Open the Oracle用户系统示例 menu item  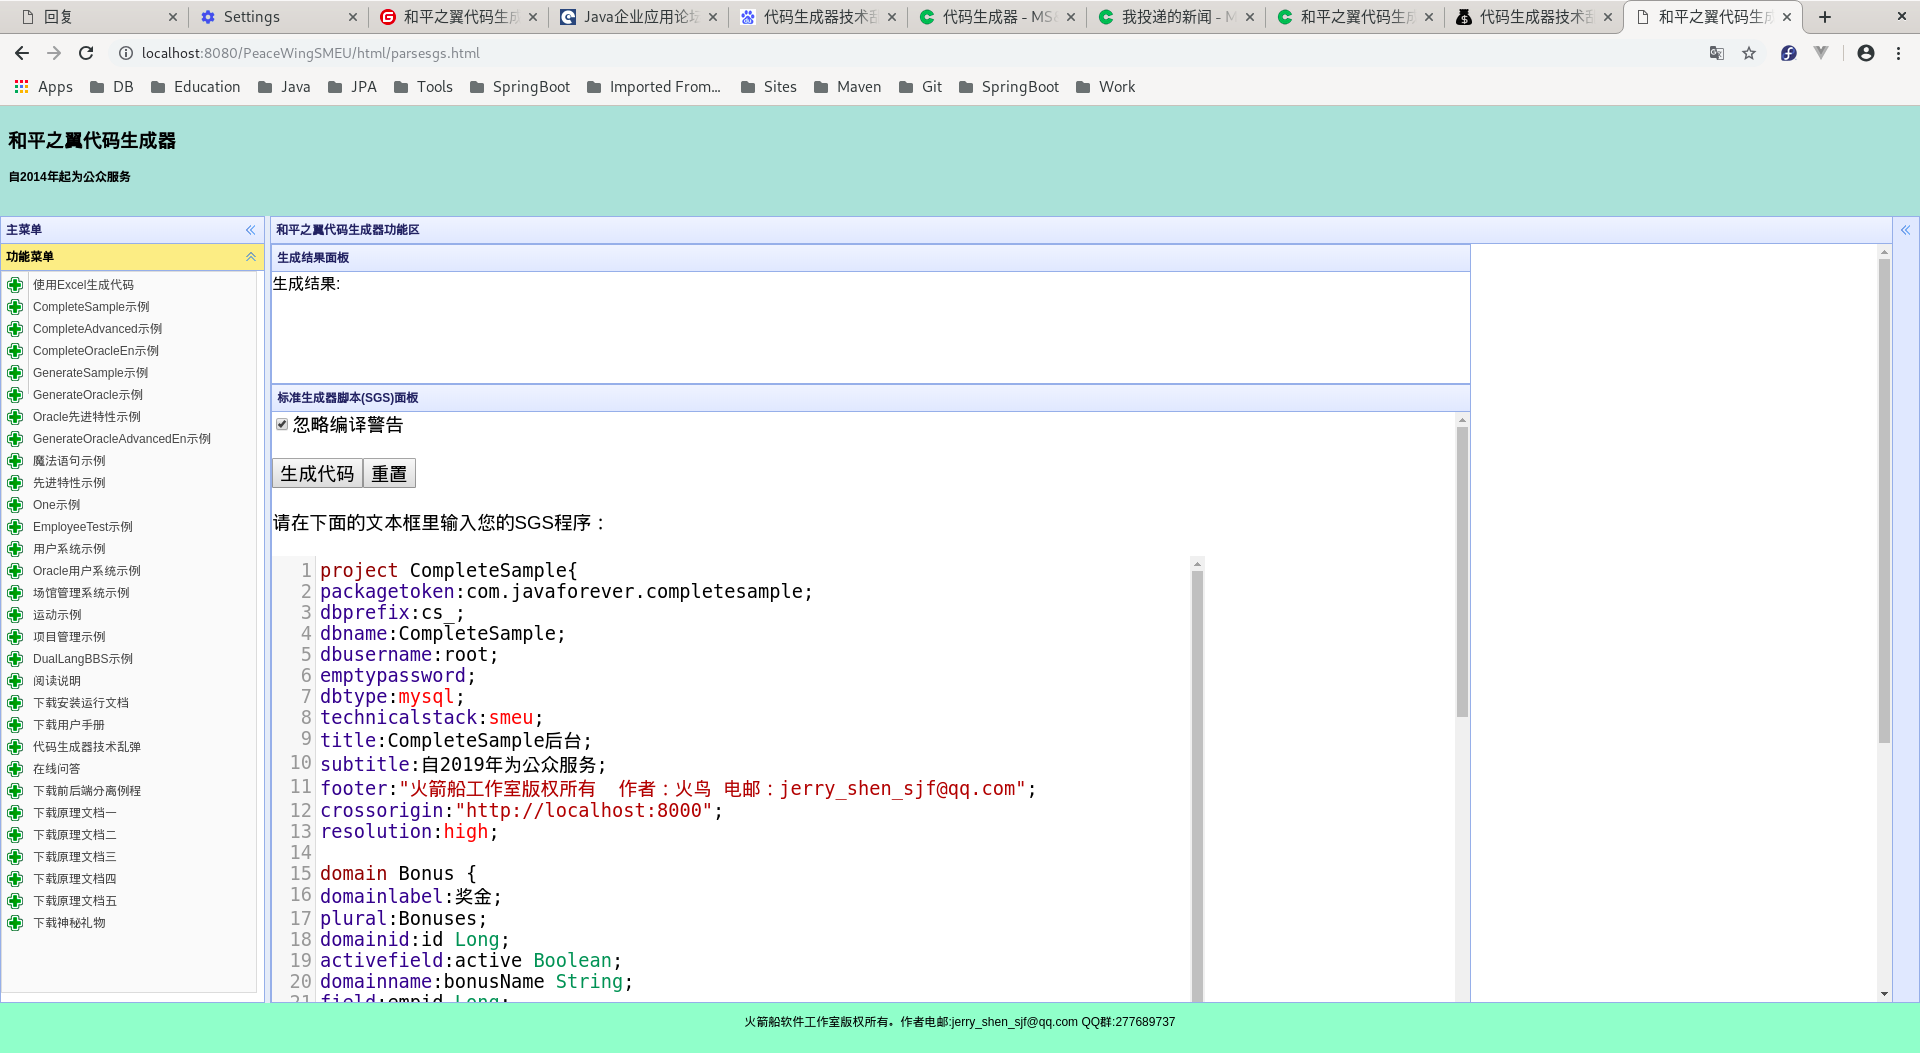pyautogui.click(x=87, y=571)
